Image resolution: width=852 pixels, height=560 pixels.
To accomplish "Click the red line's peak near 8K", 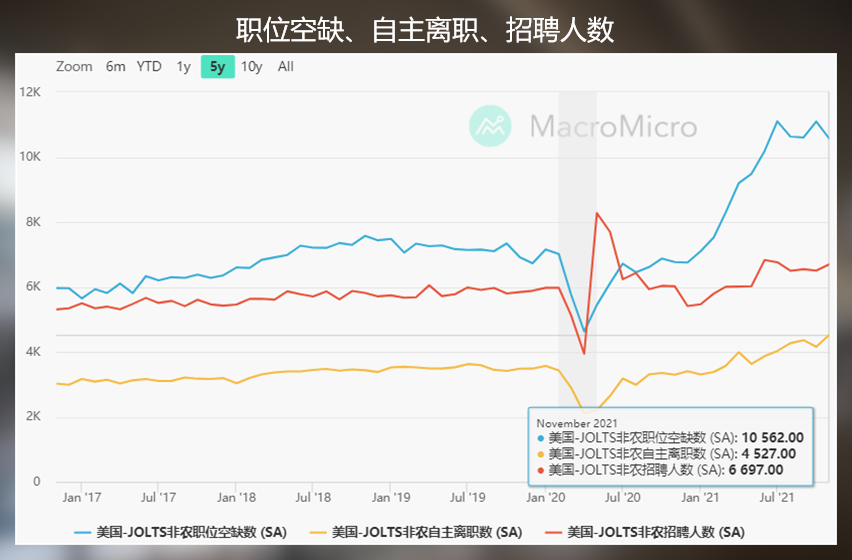I will [597, 213].
